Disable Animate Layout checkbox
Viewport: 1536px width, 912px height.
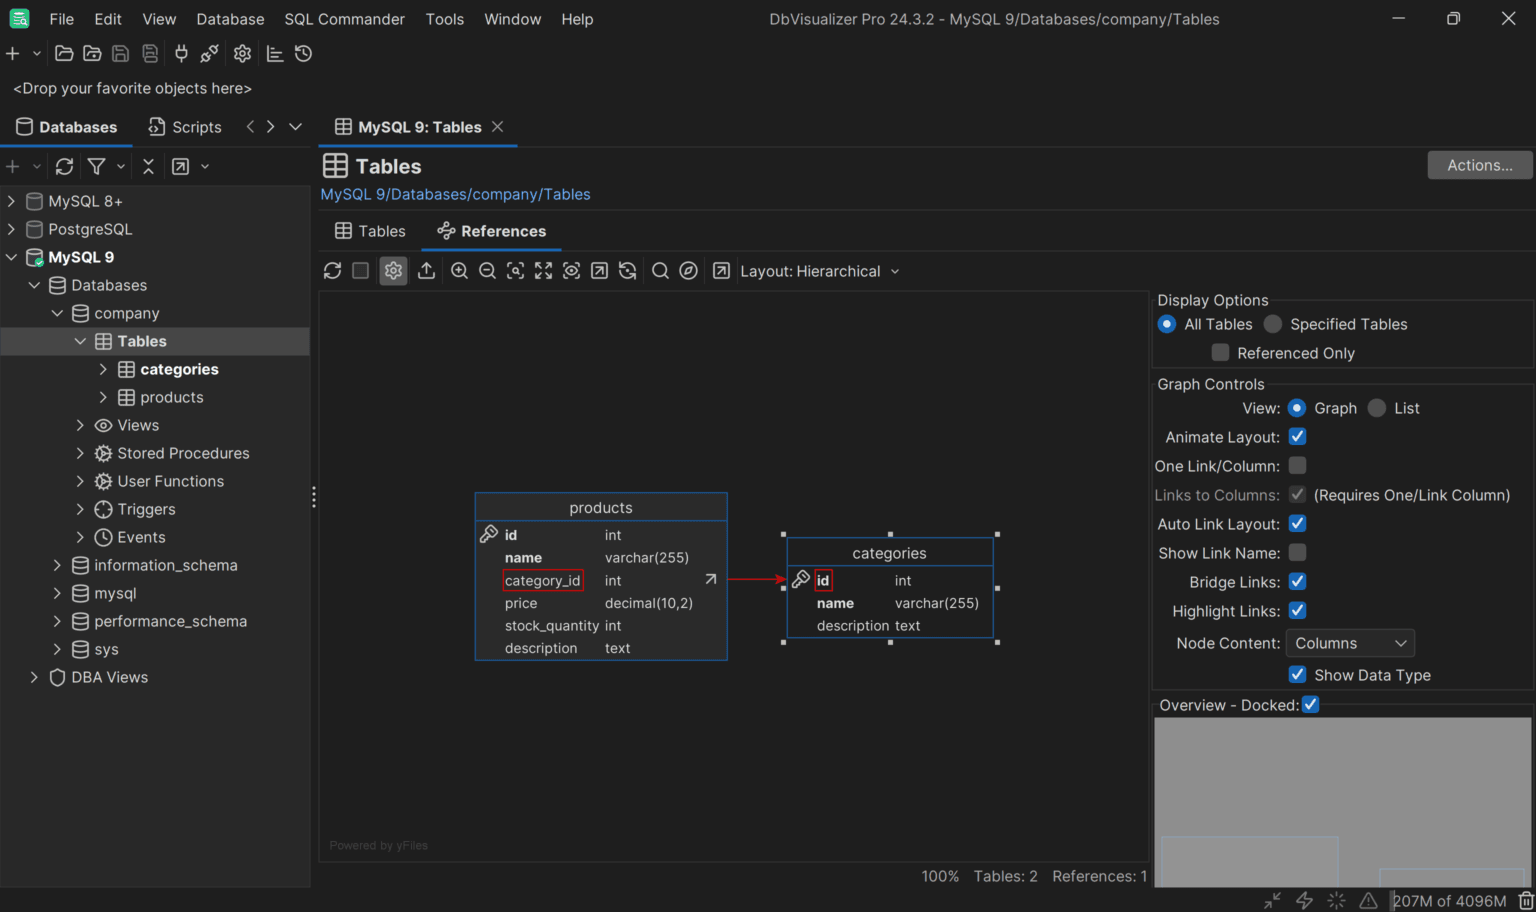coord(1297,437)
